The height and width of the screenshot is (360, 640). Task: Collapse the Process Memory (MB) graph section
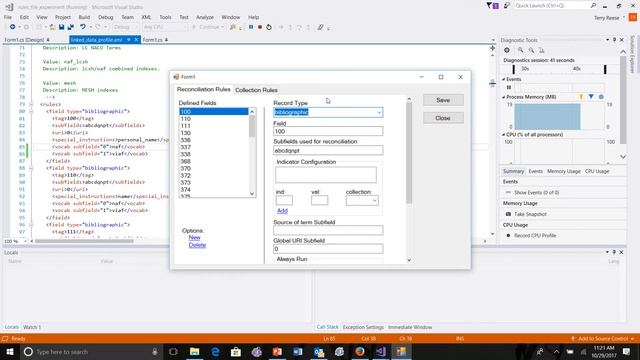pyautogui.click(x=503, y=97)
